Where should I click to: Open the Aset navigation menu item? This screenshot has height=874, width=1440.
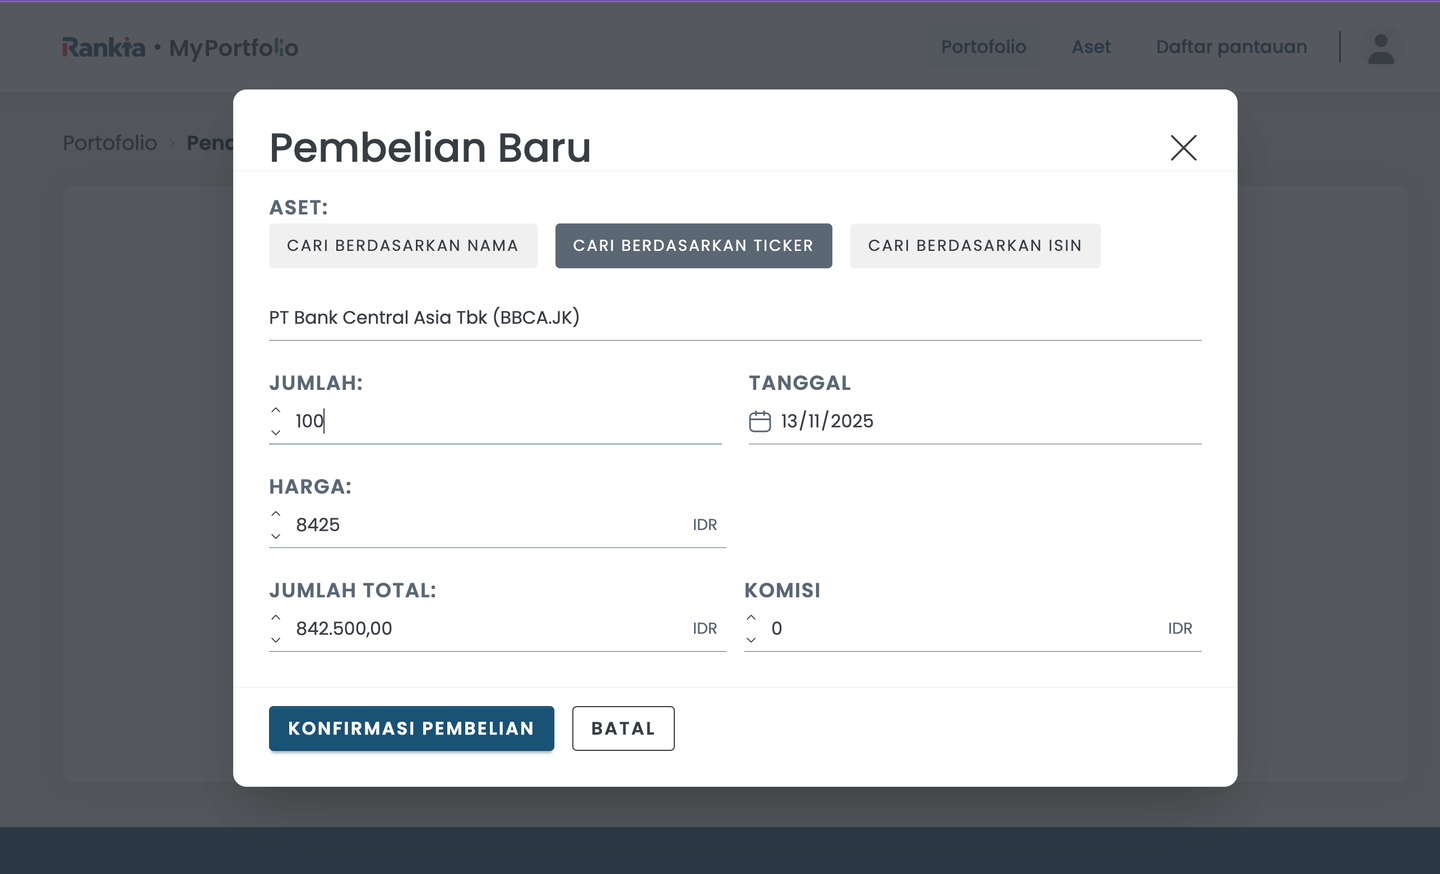1091,47
